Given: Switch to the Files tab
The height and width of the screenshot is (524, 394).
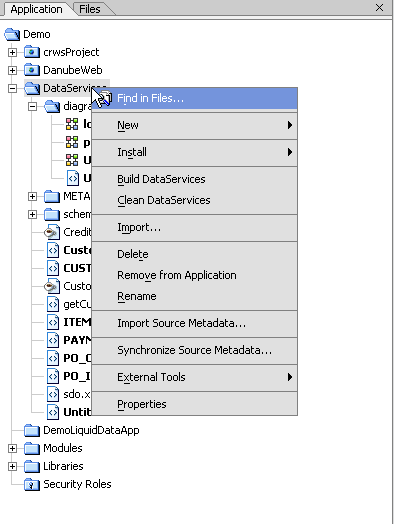Looking at the screenshot, I should tap(90, 9).
